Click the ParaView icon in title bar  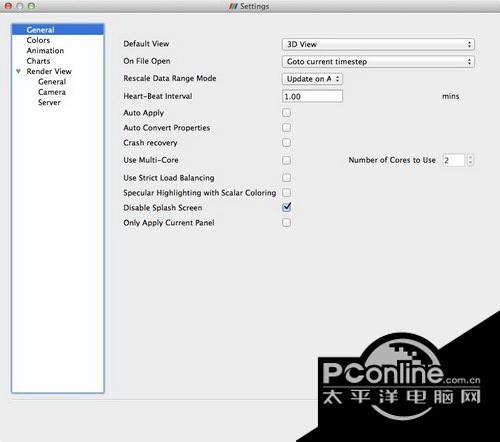click(233, 6)
